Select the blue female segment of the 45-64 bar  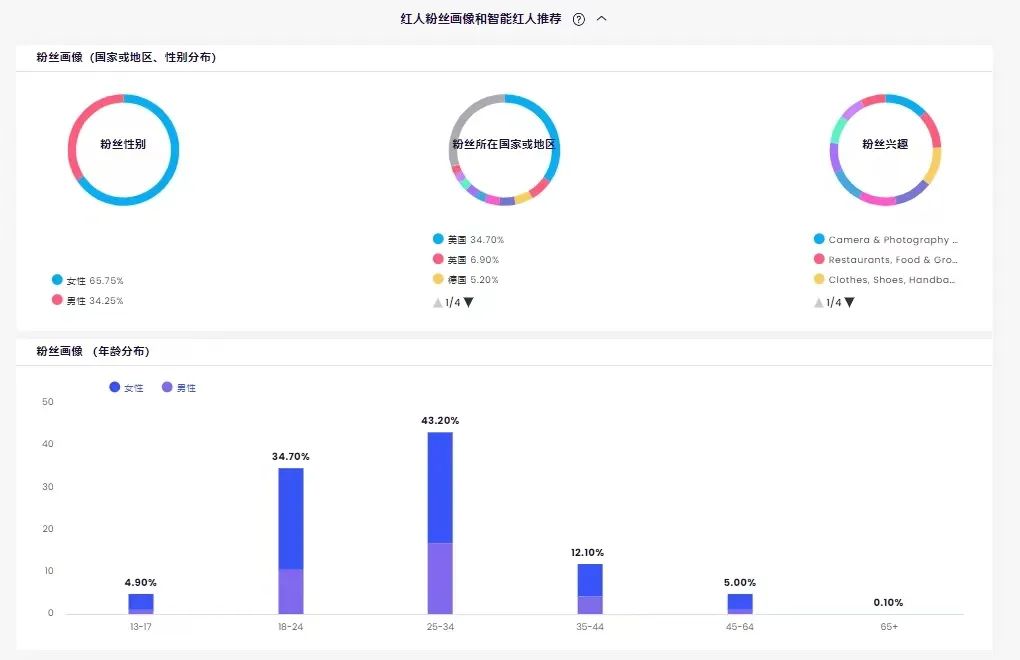click(x=740, y=601)
